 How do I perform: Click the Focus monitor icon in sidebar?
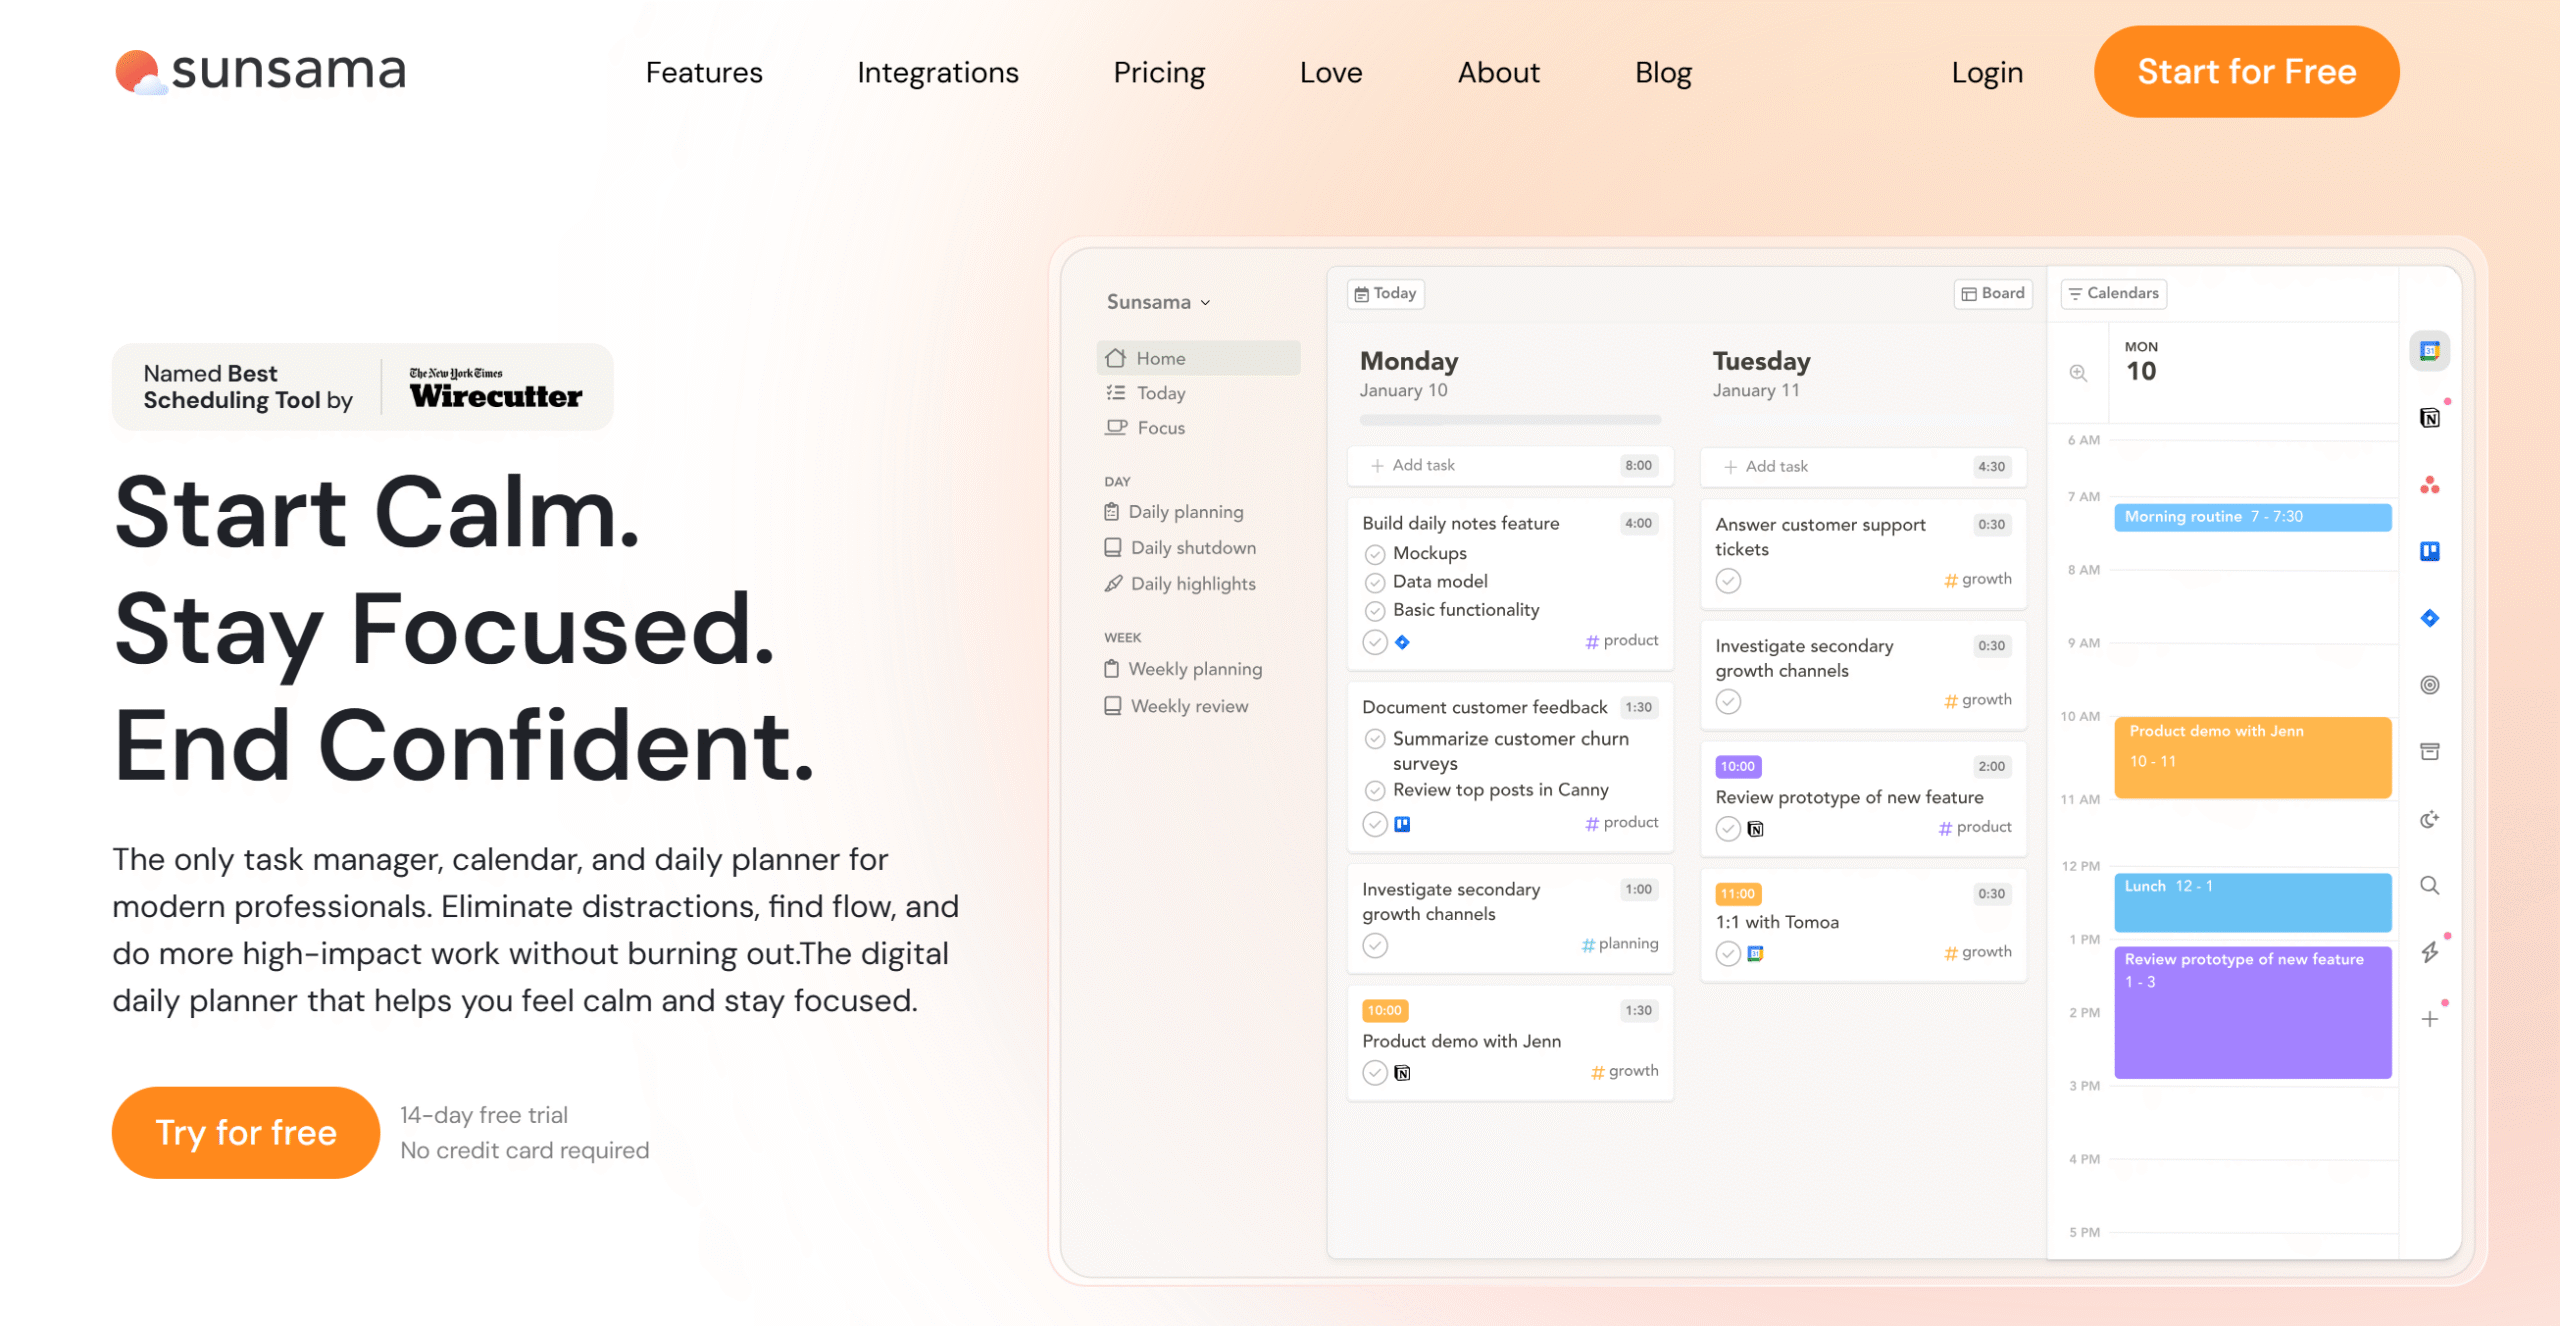click(x=1116, y=428)
